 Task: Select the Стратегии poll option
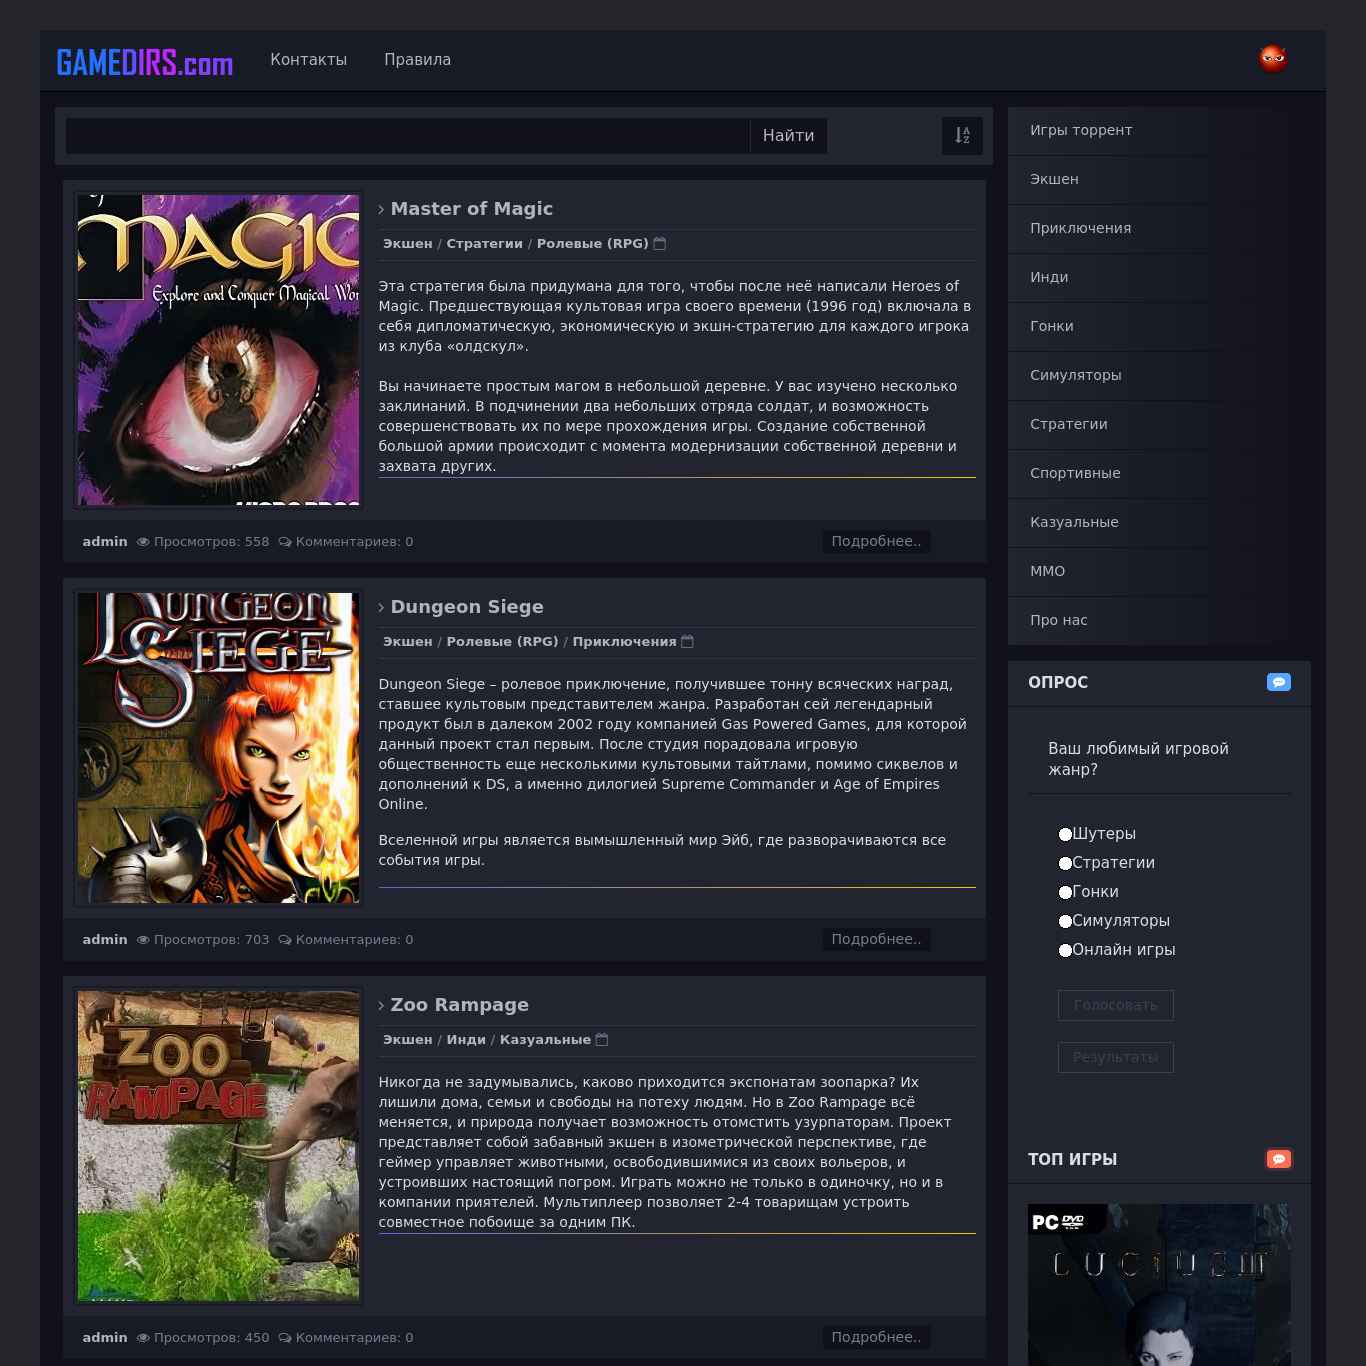click(x=1065, y=863)
